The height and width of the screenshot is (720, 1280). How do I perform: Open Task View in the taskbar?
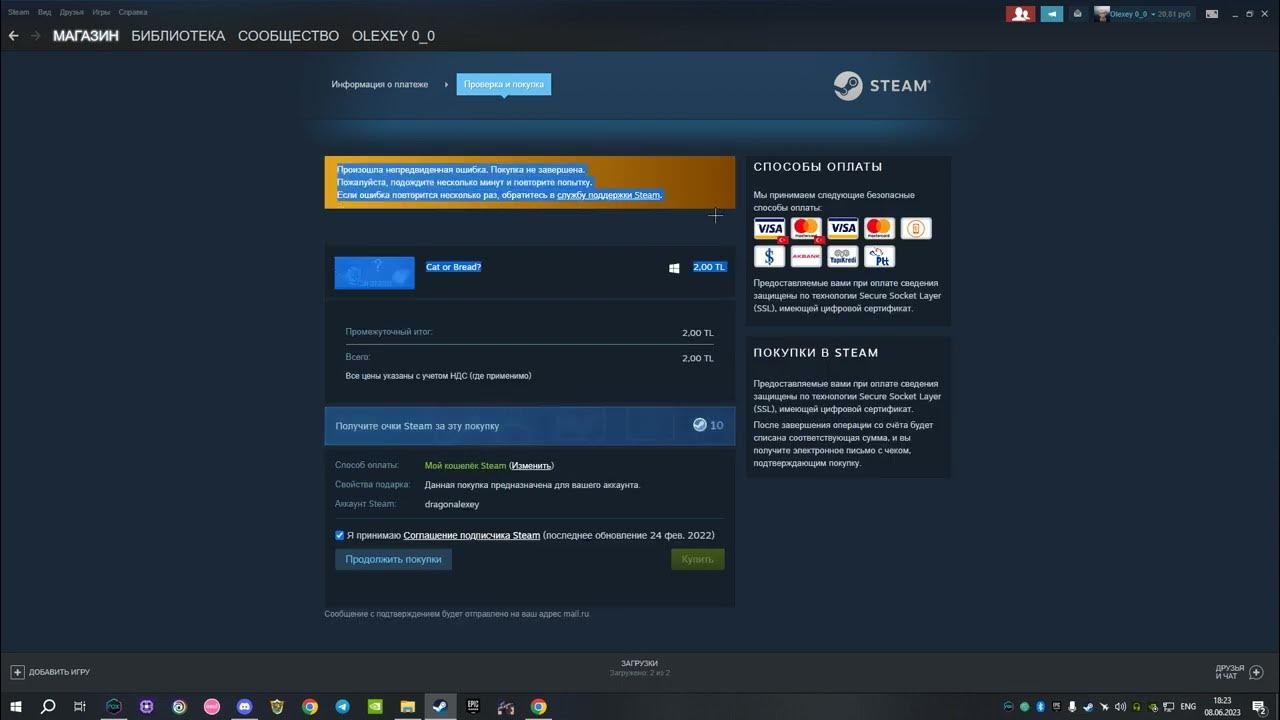(x=80, y=707)
